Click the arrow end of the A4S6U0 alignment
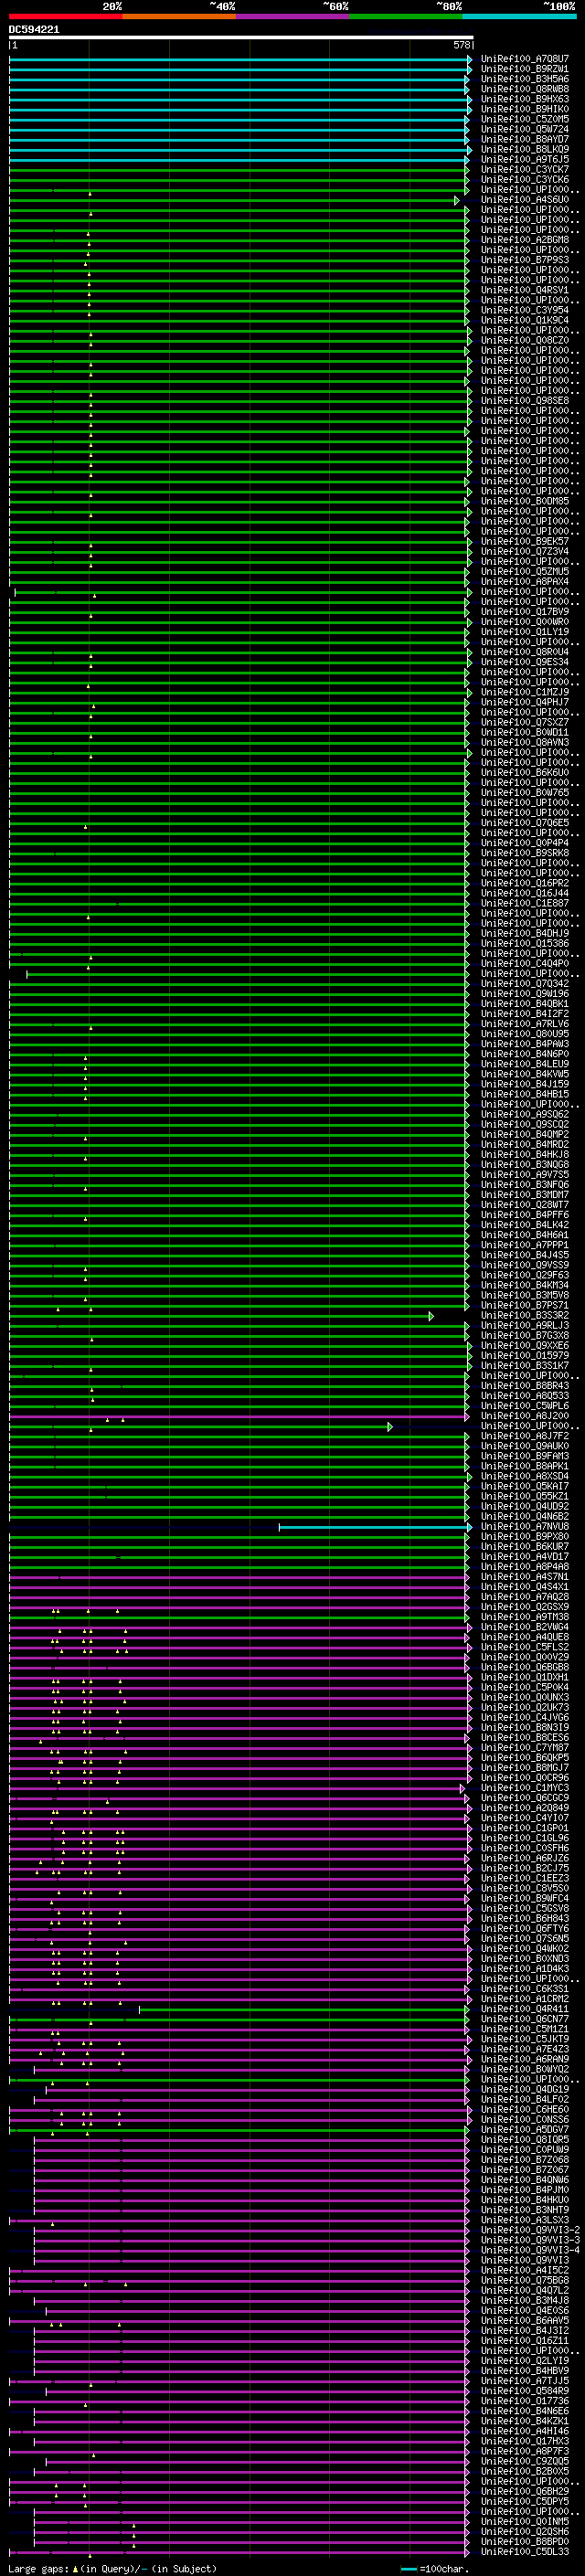The height and width of the screenshot is (2576, 585). point(457,200)
